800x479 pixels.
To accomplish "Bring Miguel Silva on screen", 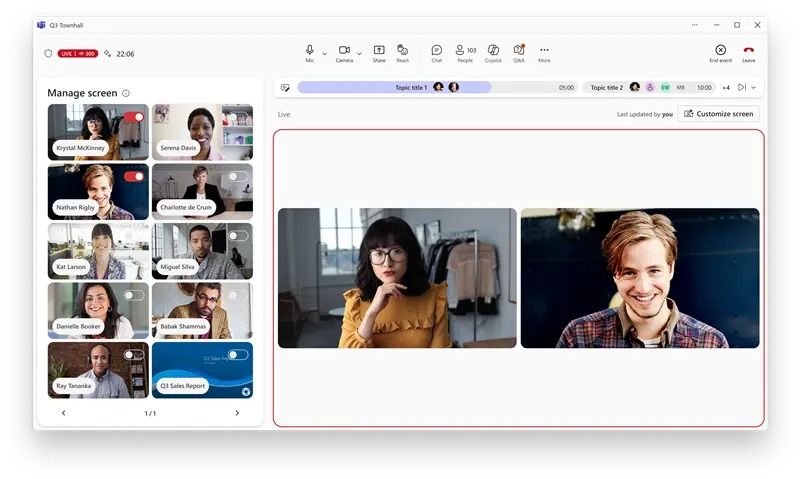I will pyautogui.click(x=238, y=236).
